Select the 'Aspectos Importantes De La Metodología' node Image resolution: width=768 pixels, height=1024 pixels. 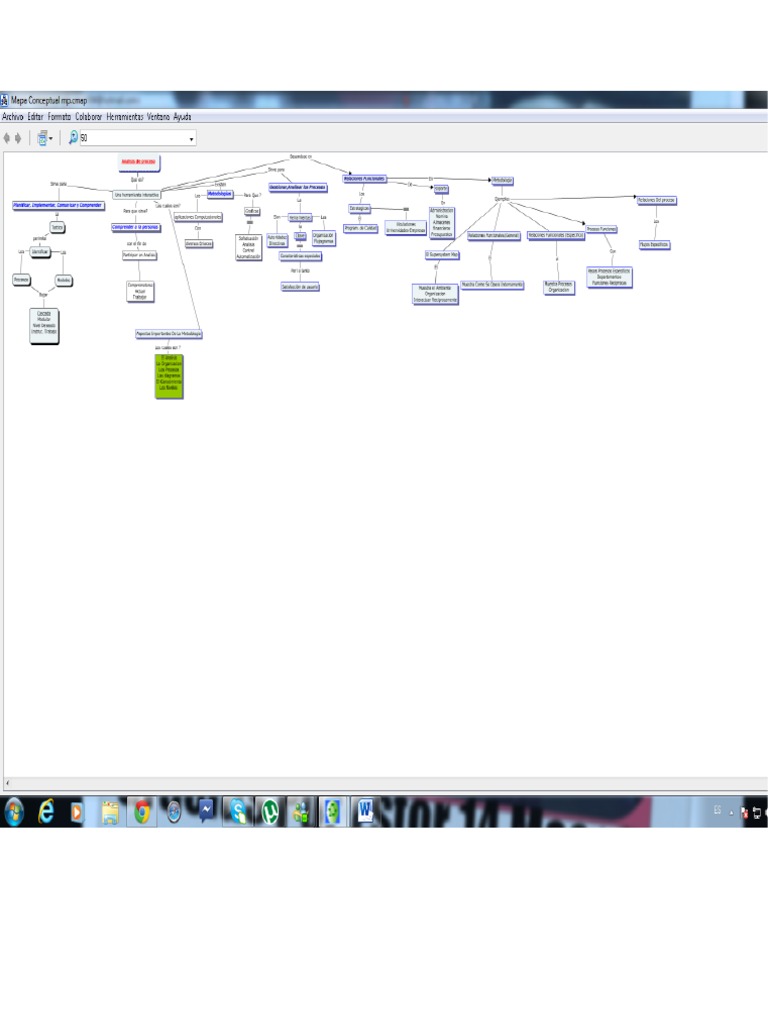coord(168,334)
